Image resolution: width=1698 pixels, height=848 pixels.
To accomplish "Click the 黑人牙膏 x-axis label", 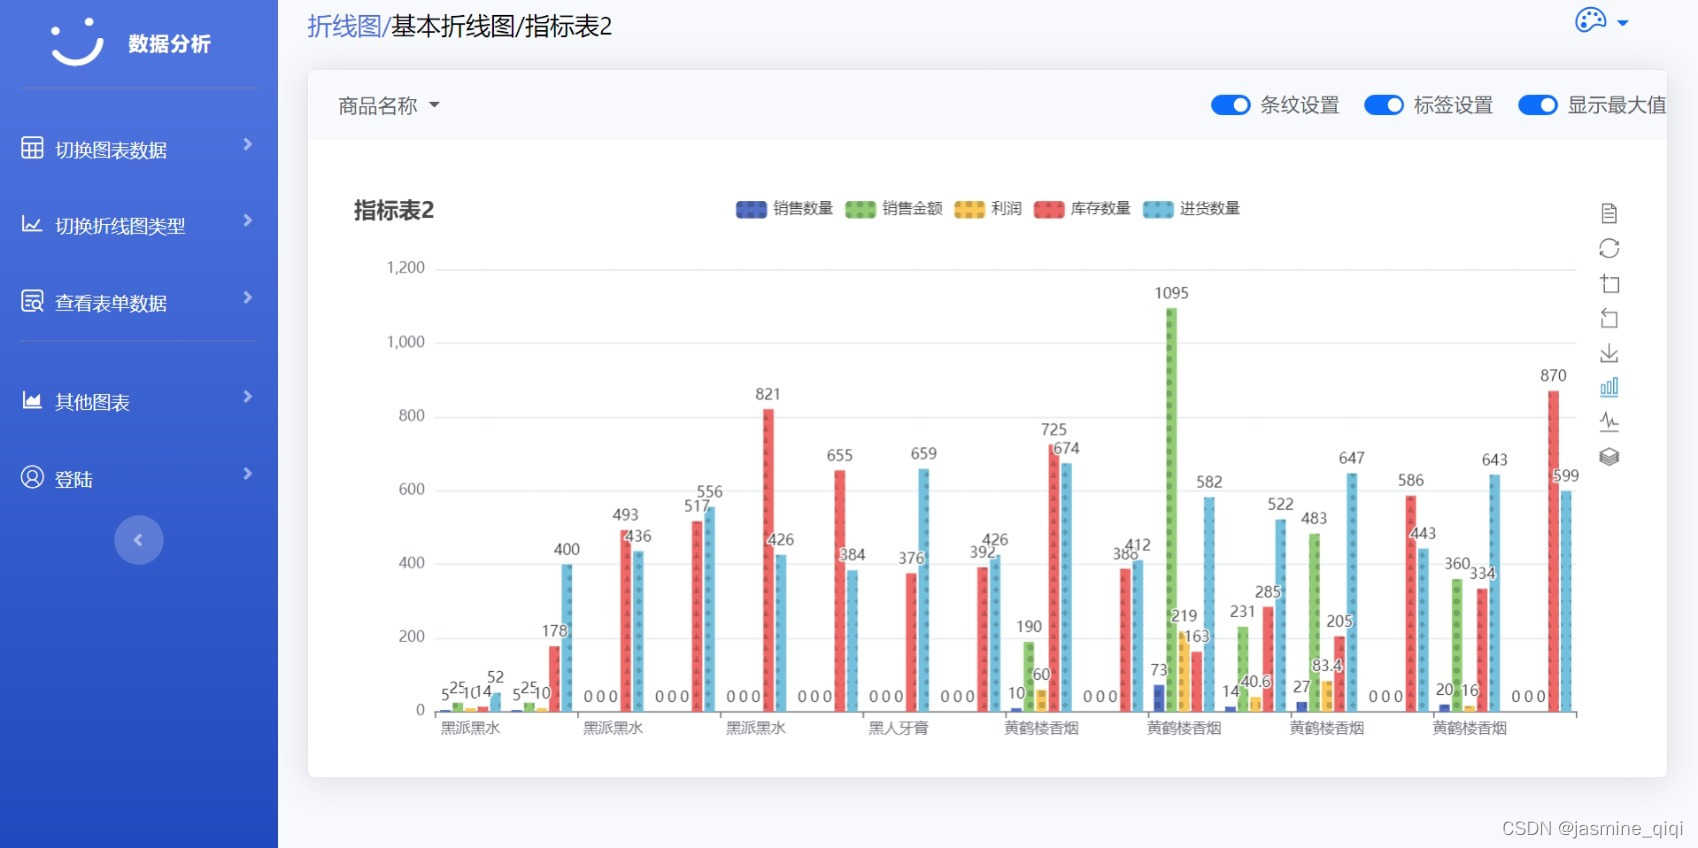I will (x=898, y=728).
